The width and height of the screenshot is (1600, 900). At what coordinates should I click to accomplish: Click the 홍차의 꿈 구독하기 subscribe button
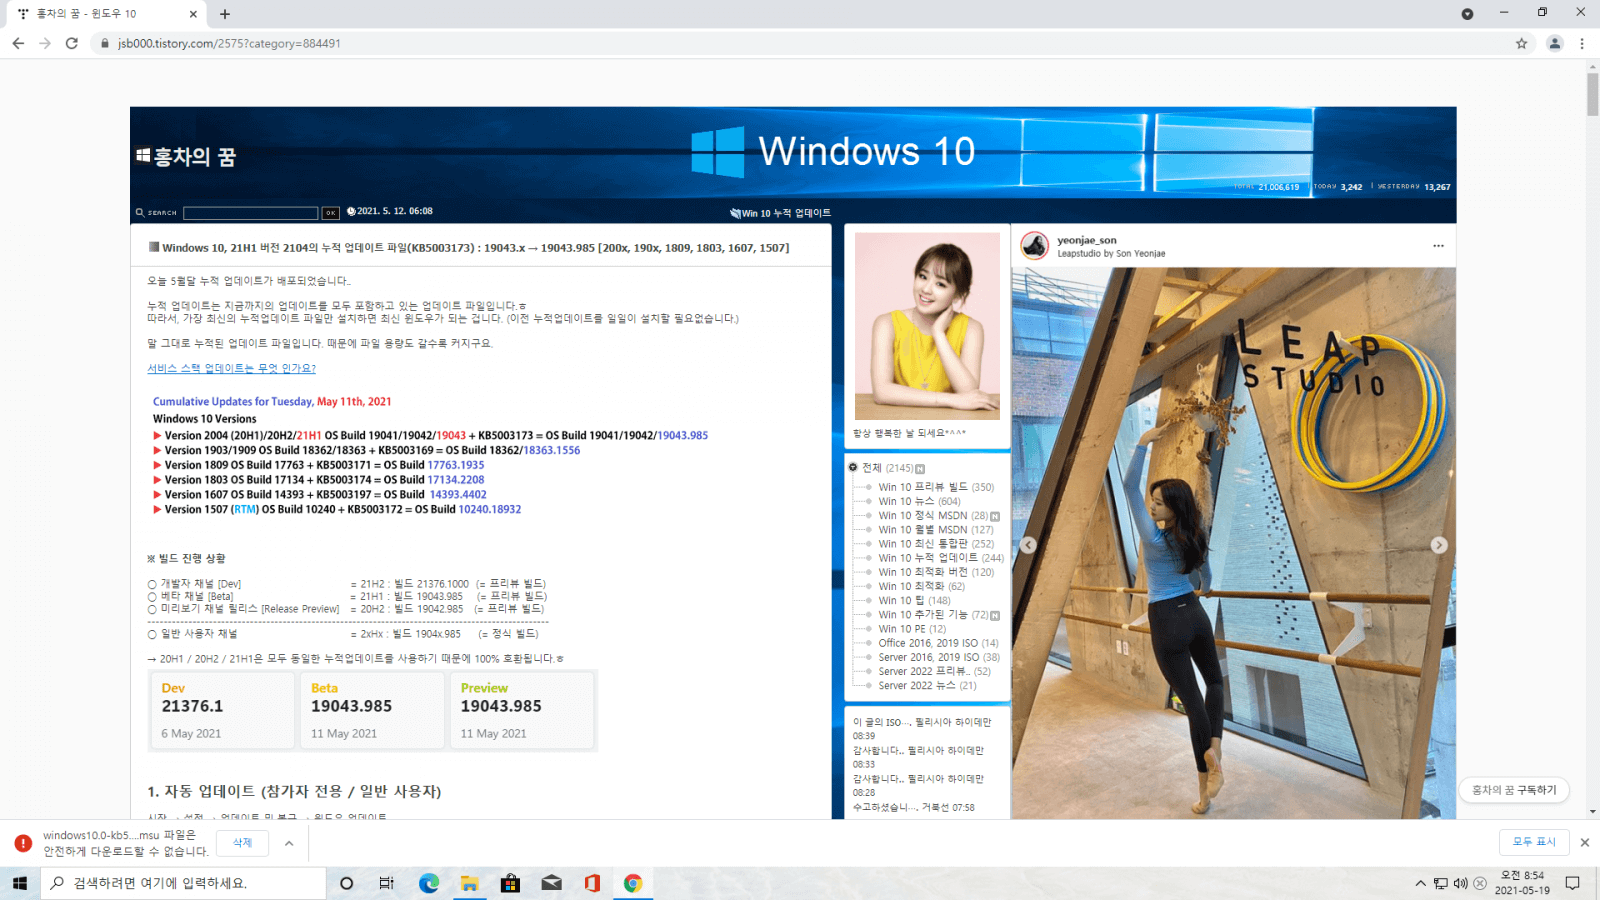click(1514, 790)
